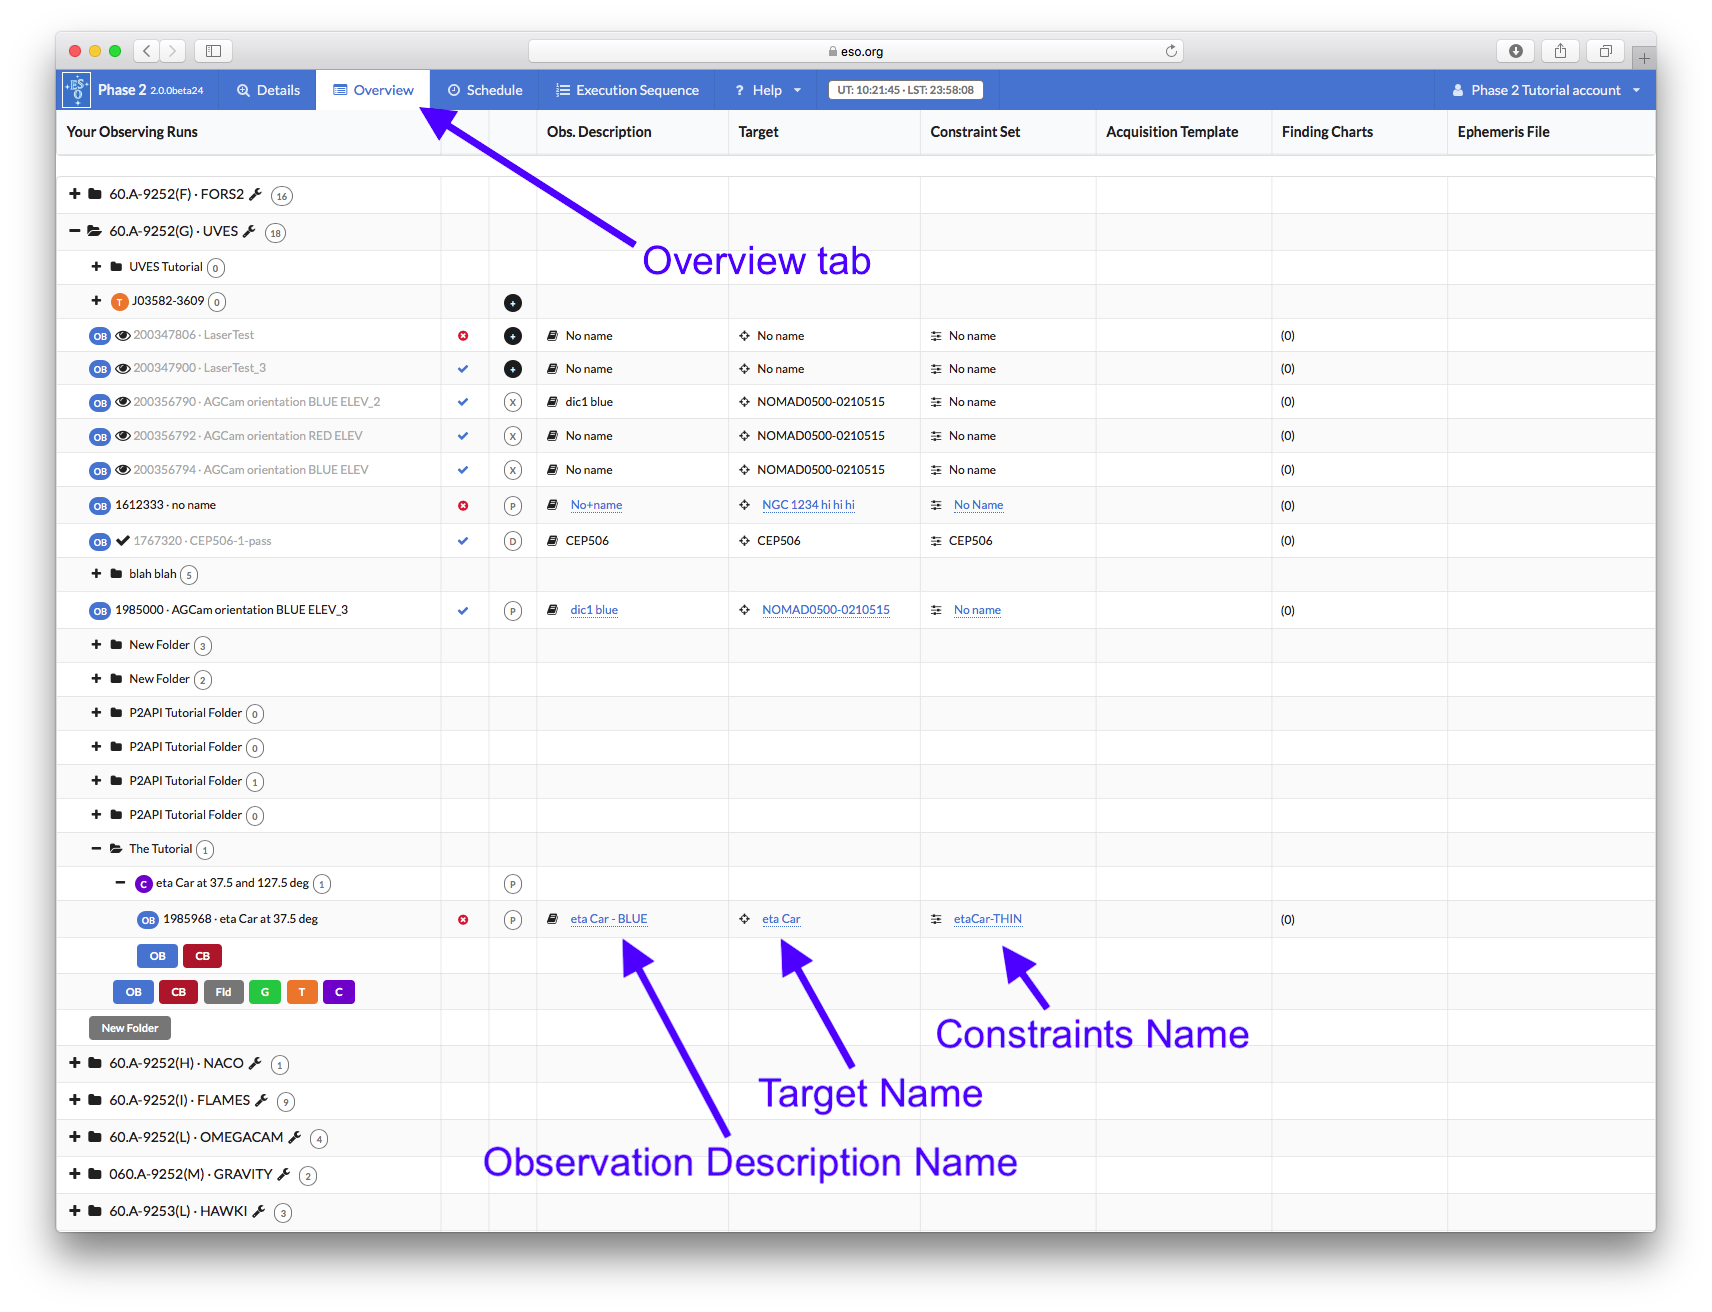1712x1312 pixels.
Task: Expand the 60.A-9252(F) FORS2 run
Action: [75, 194]
